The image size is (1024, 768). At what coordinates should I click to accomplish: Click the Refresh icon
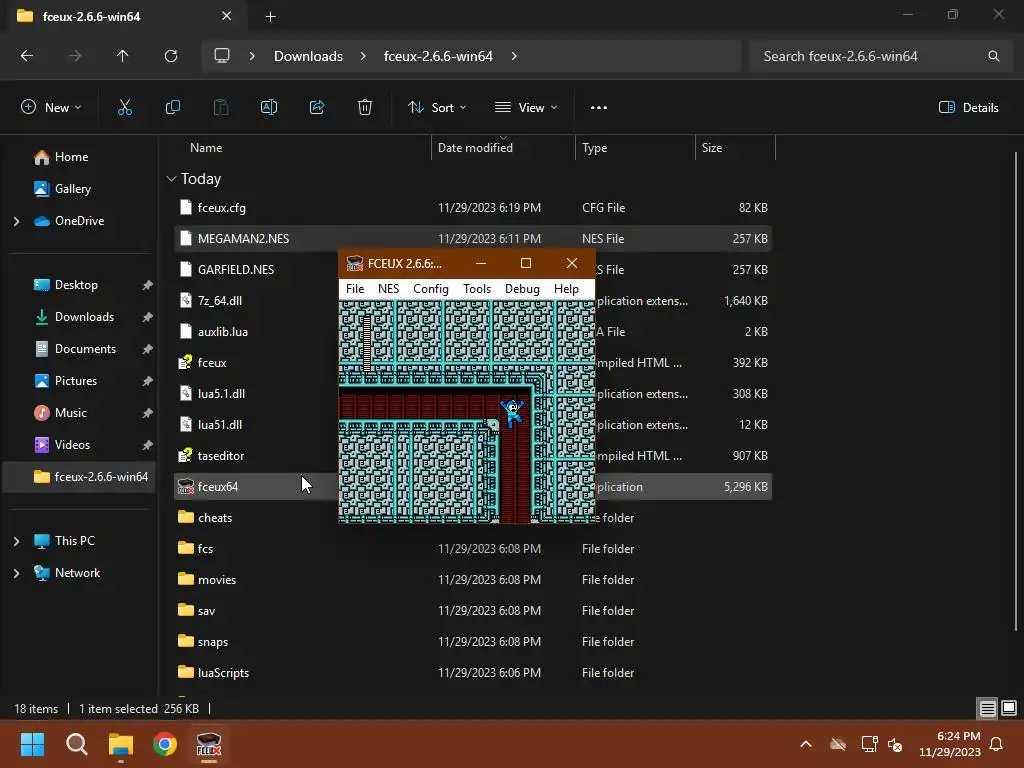[x=171, y=56]
